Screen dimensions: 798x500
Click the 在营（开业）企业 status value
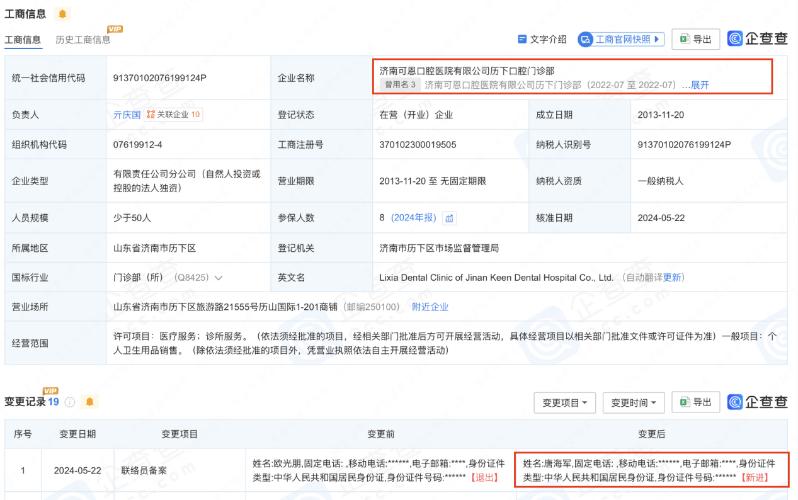pyautogui.click(x=416, y=115)
